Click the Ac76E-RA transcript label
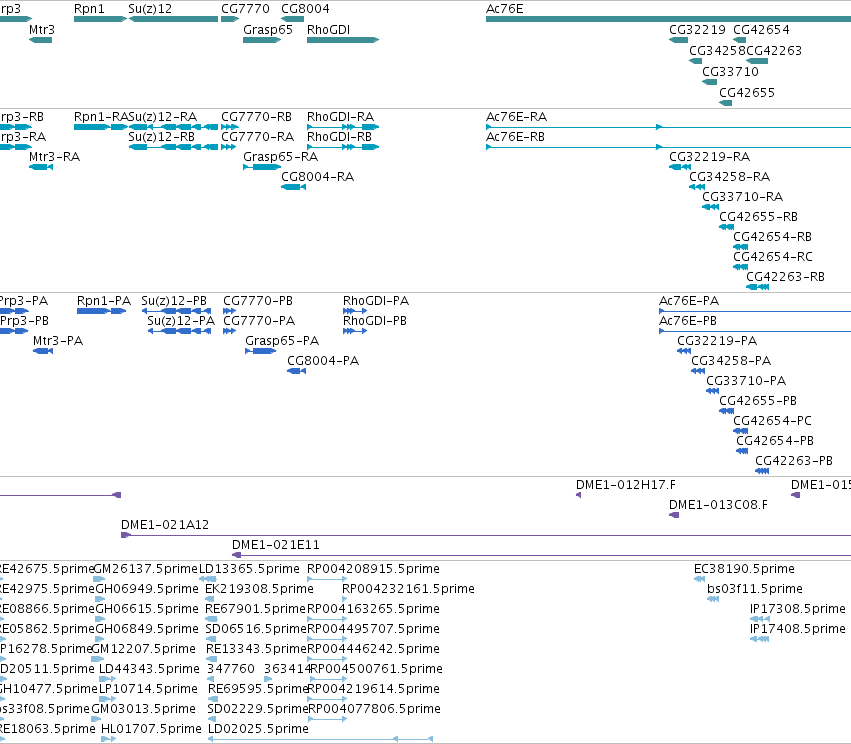The height and width of the screenshot is (744, 851). [517, 117]
